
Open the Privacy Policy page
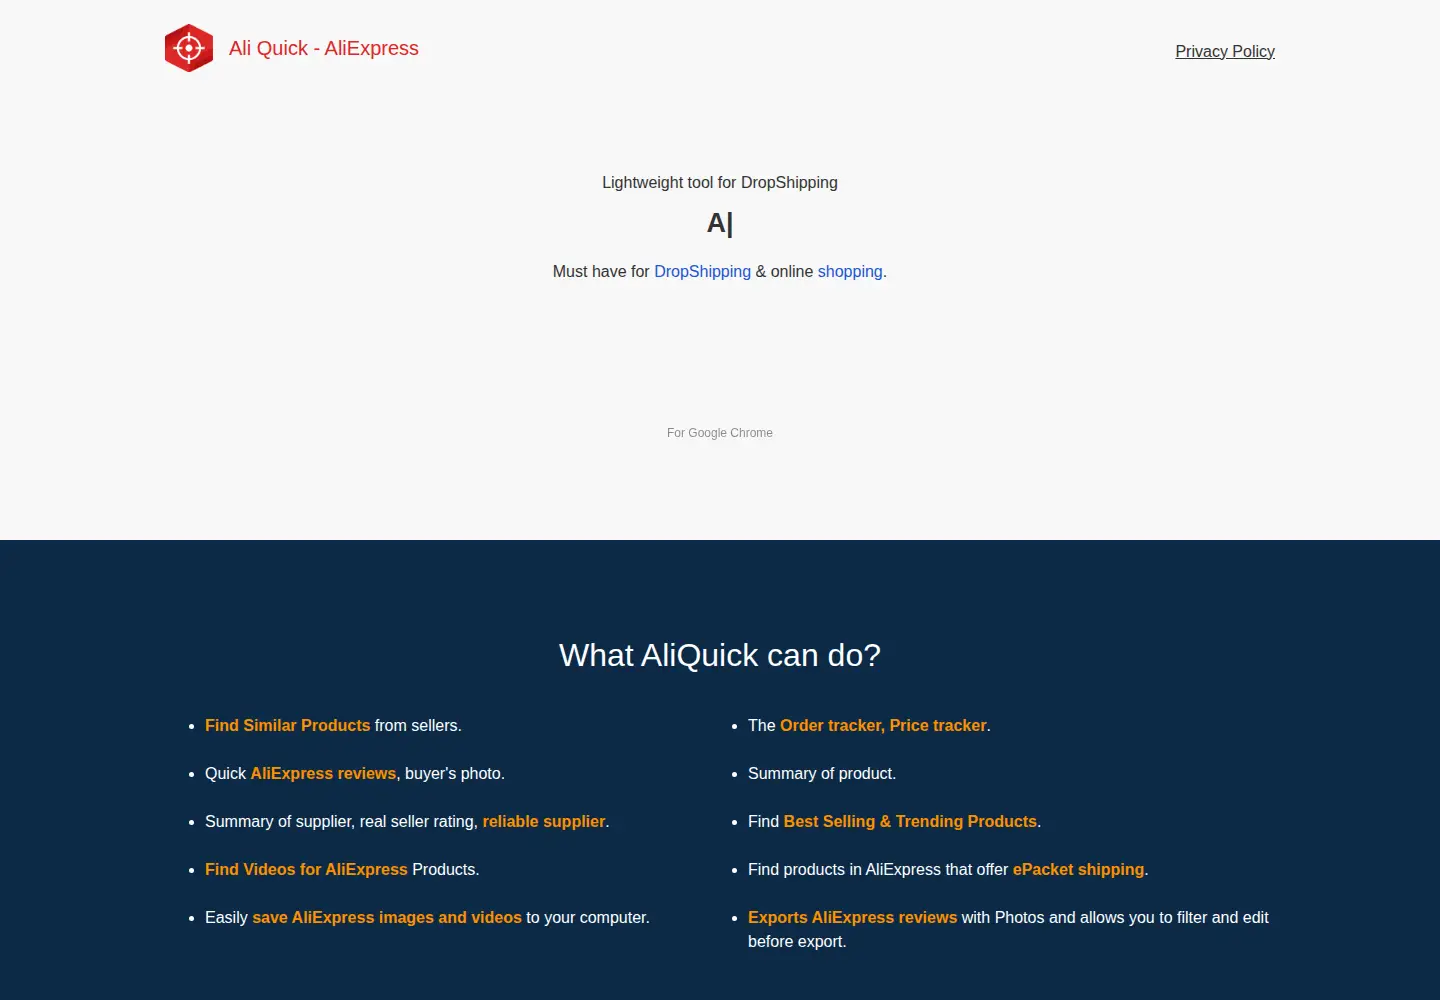[1225, 51]
